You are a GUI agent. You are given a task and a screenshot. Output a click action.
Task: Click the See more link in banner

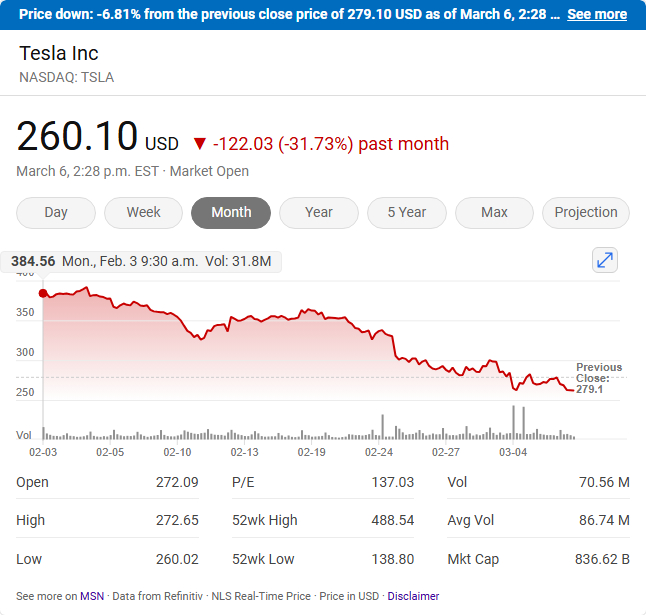[x=597, y=14]
